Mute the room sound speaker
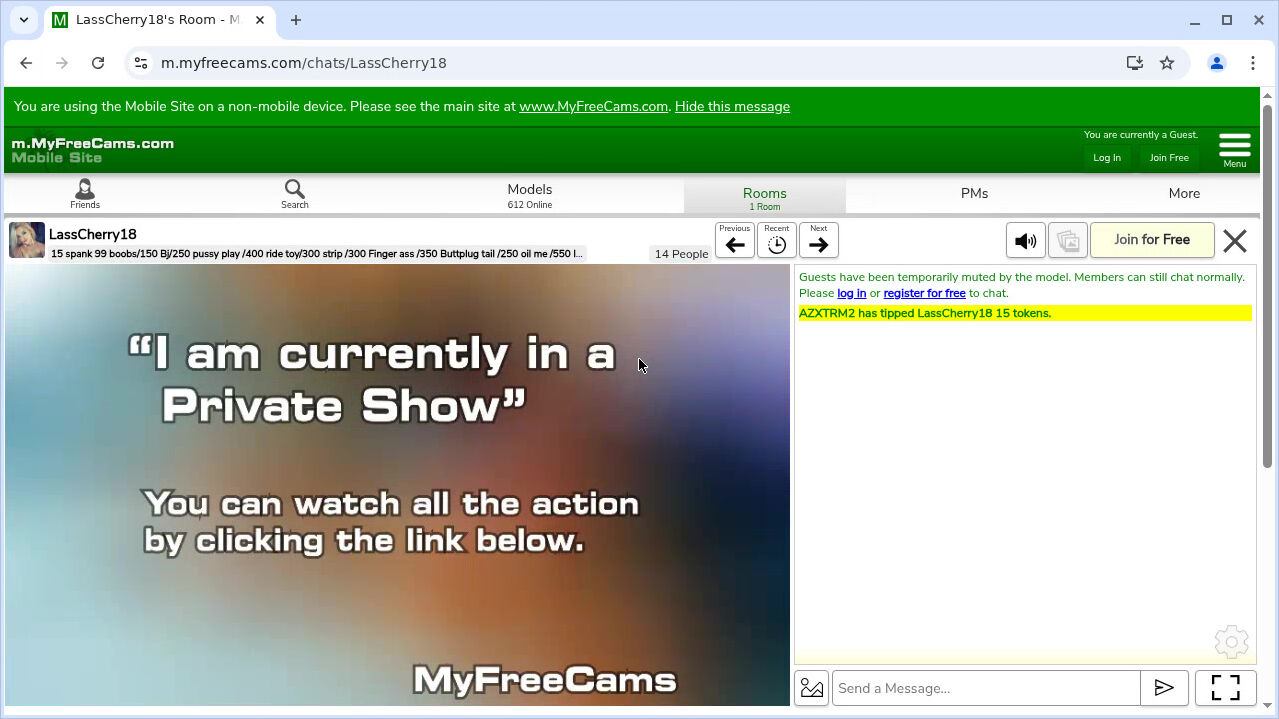Screen dimensions: 1279x719 pos(1025,241)
